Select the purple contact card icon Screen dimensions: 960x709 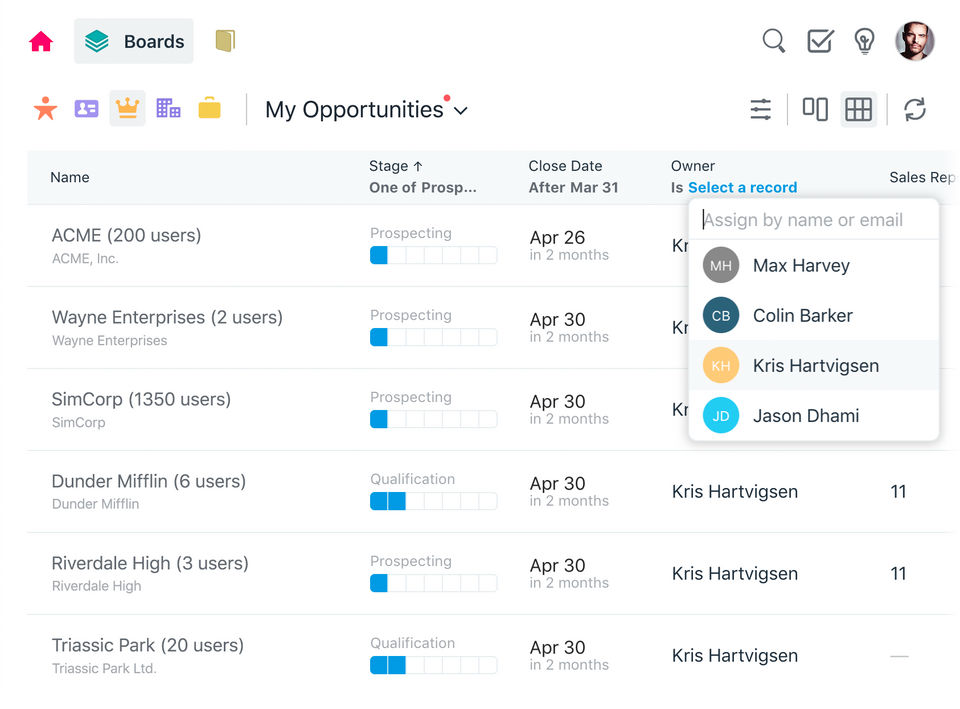86,108
